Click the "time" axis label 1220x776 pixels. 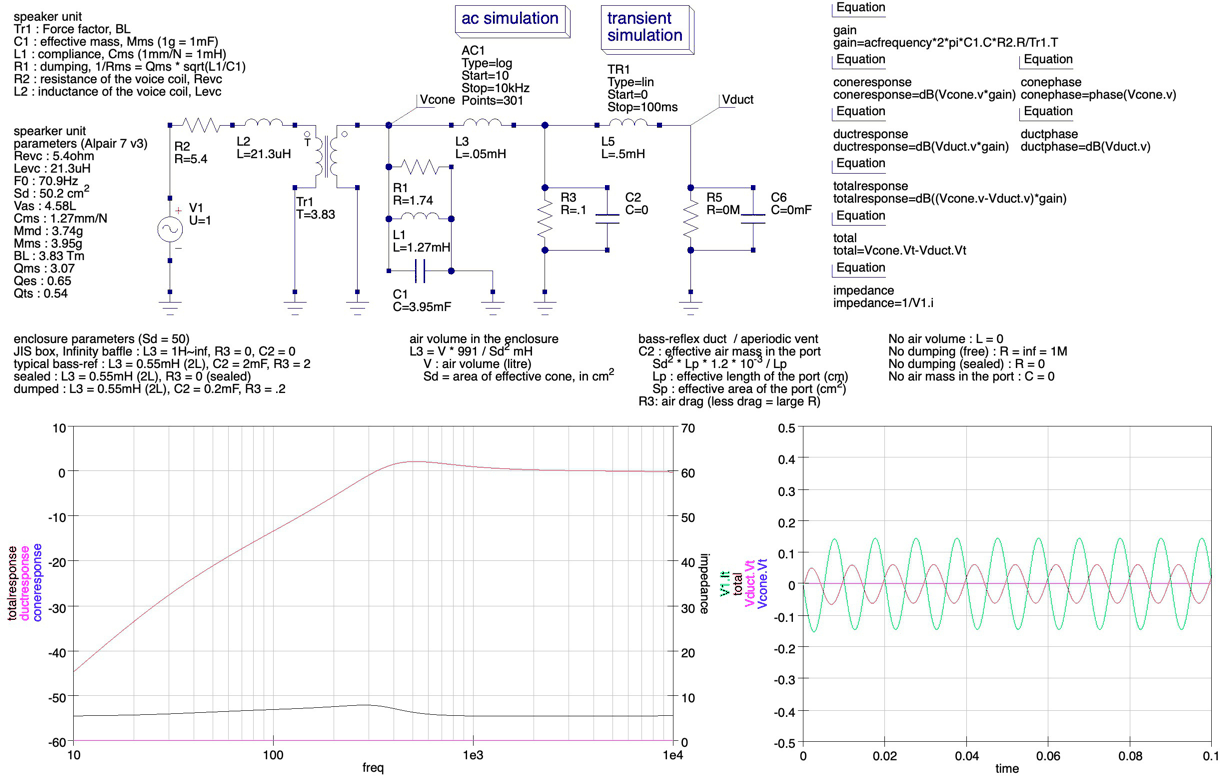pos(1006,768)
